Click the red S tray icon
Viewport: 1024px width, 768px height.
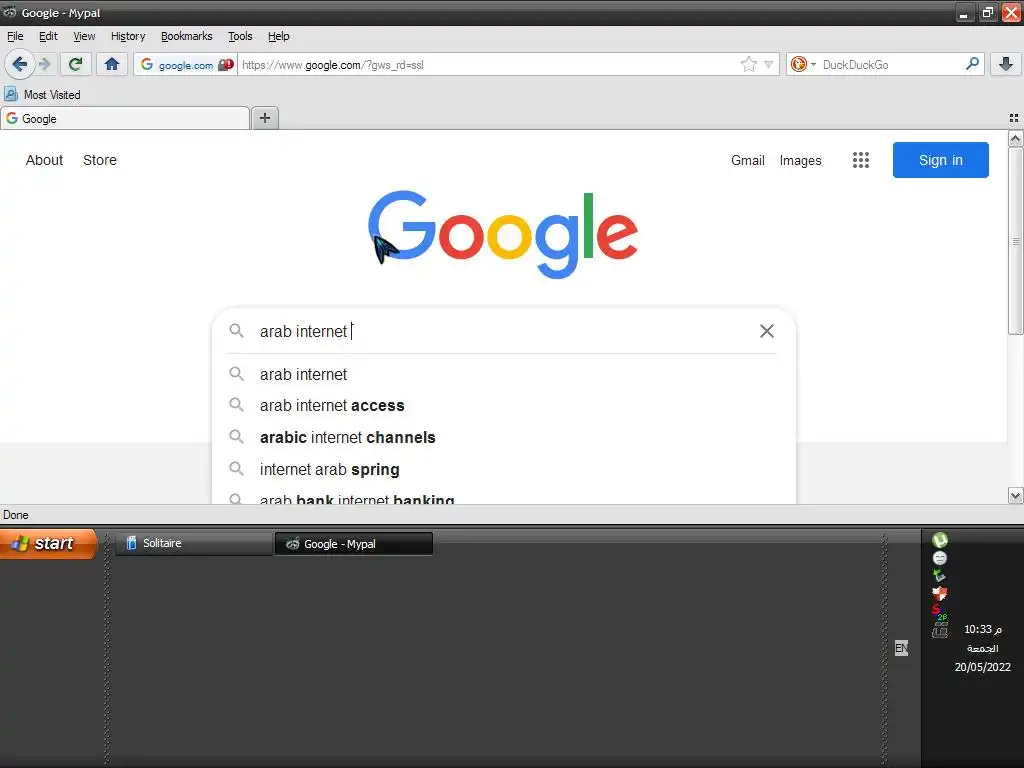tap(940, 612)
